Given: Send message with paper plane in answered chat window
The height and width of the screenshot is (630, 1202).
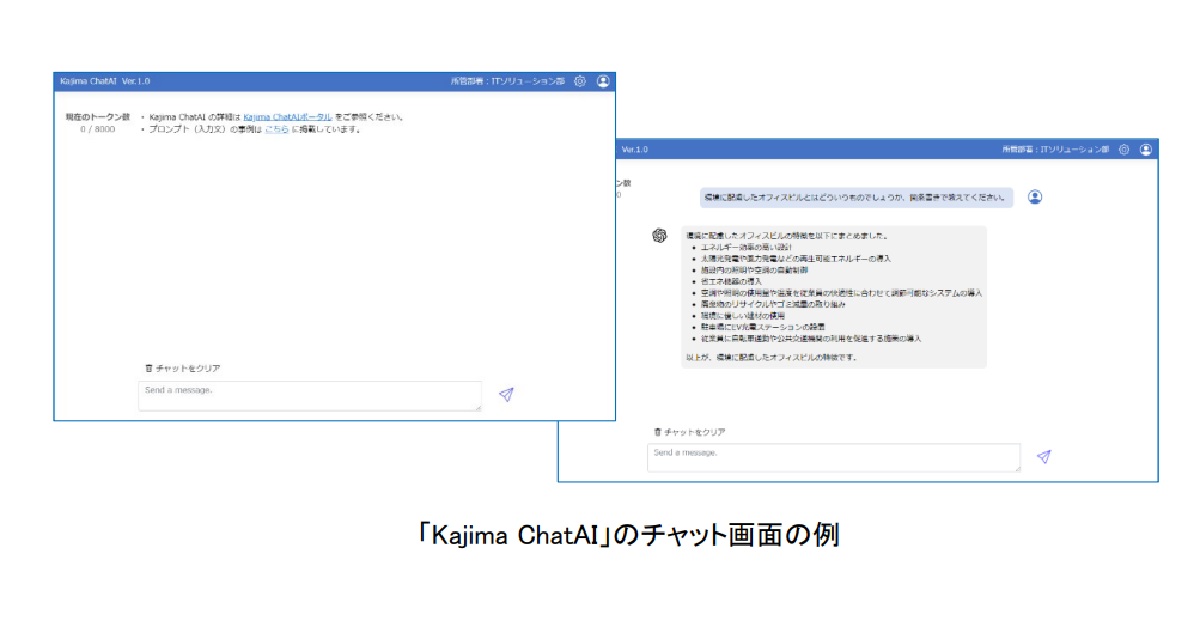Looking at the screenshot, I should (1044, 457).
